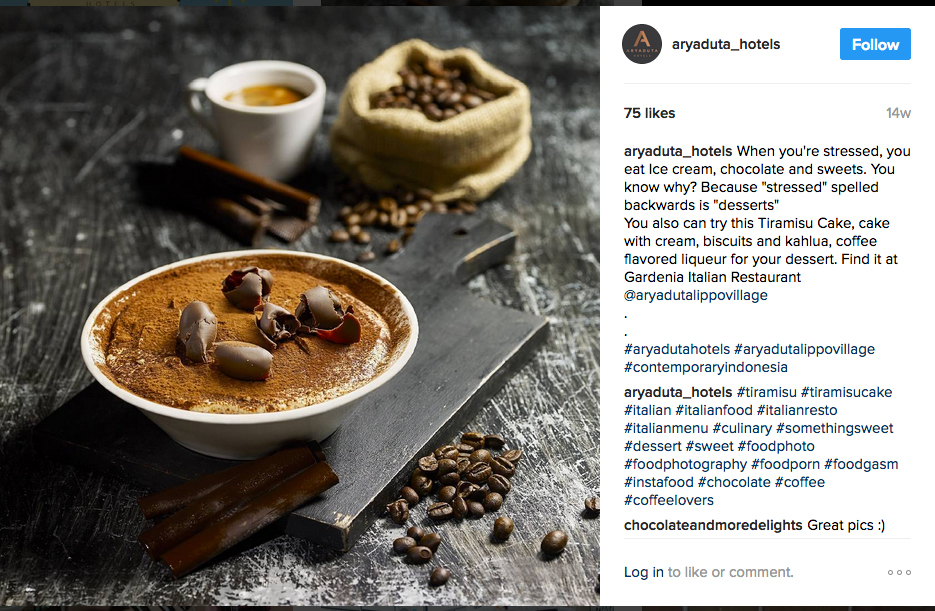View the 75 likes list

point(649,113)
